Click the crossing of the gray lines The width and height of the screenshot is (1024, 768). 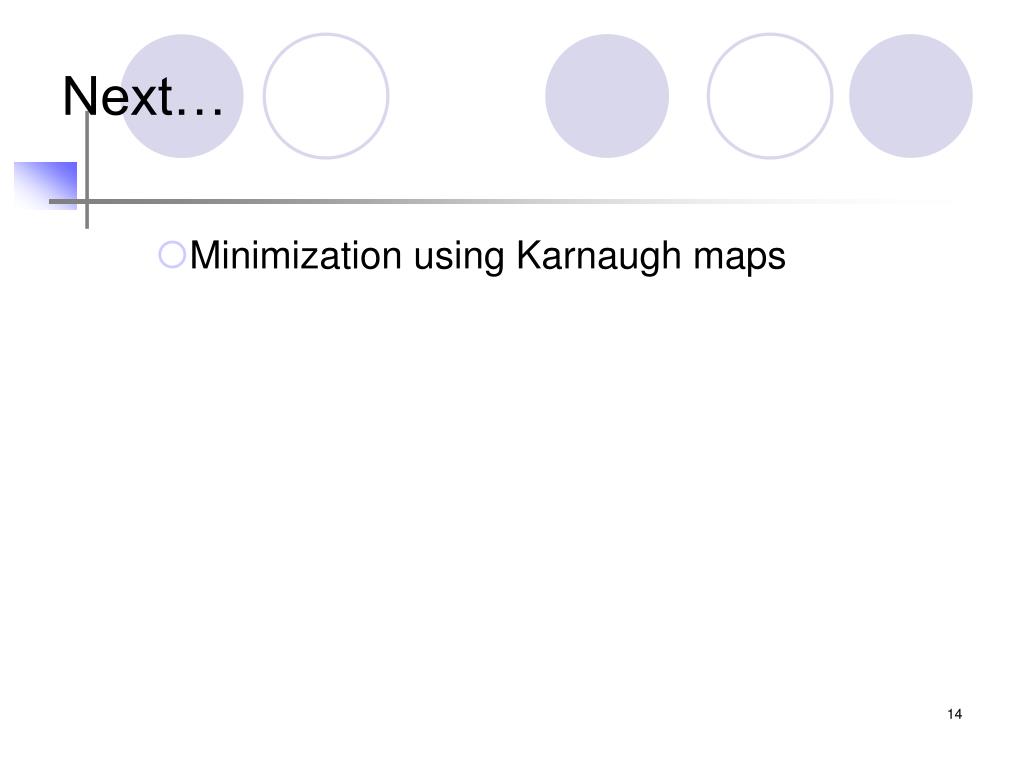point(87,202)
